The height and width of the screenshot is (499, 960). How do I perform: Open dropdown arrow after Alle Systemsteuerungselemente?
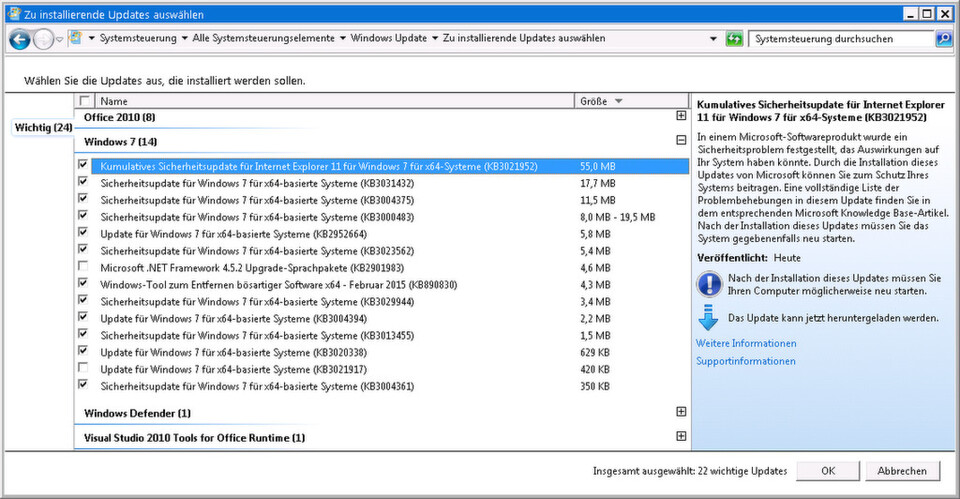343,38
